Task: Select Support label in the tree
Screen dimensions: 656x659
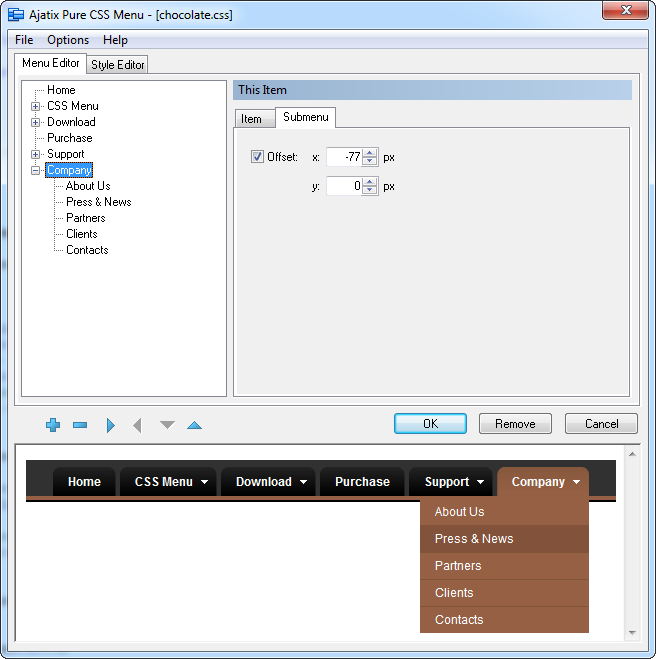Action: pyautogui.click(x=66, y=154)
